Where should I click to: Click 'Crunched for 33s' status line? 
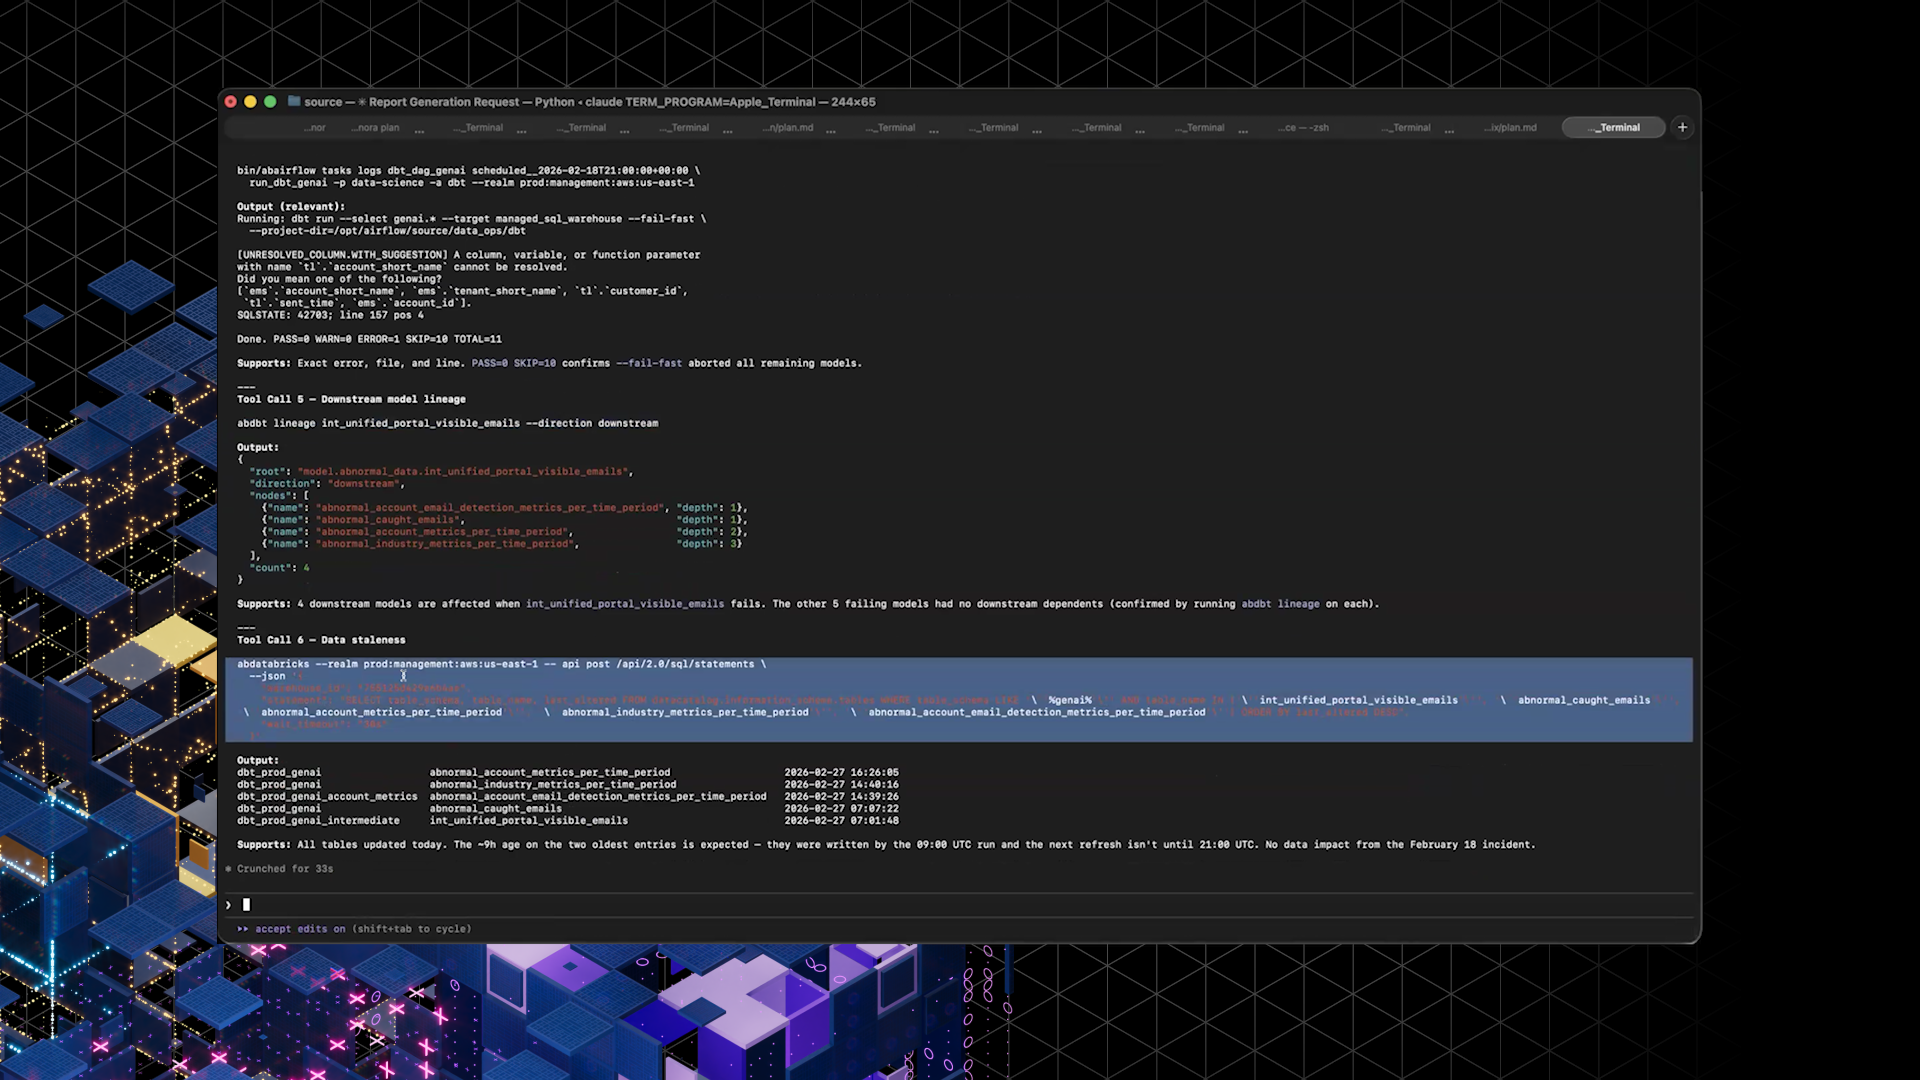[x=285, y=869]
